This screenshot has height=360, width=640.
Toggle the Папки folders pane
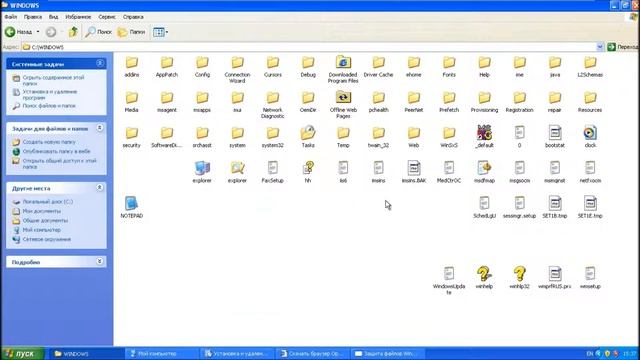[x=131, y=32]
